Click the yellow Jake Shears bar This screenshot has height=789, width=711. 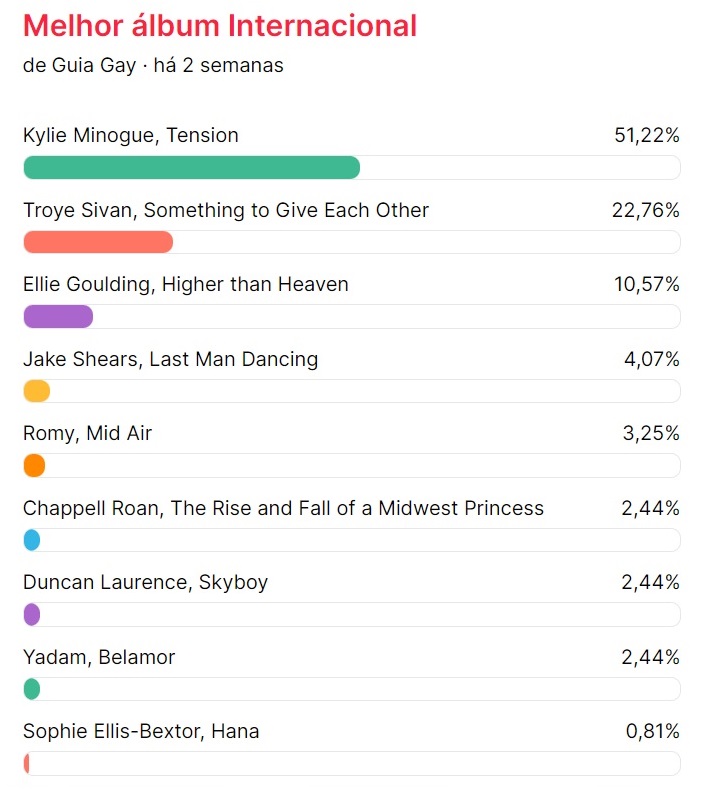(37, 391)
